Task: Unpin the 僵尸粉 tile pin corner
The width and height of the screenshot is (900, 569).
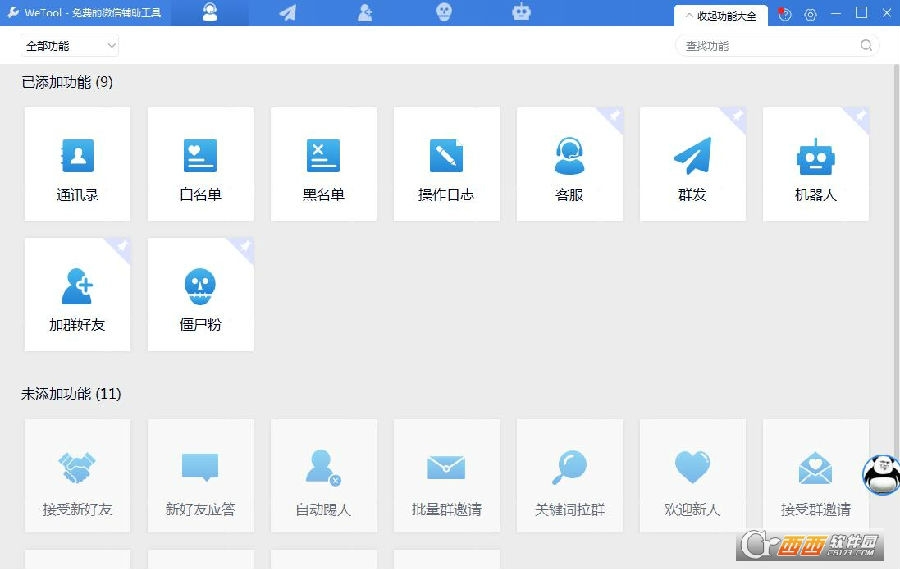Action: coord(244,247)
